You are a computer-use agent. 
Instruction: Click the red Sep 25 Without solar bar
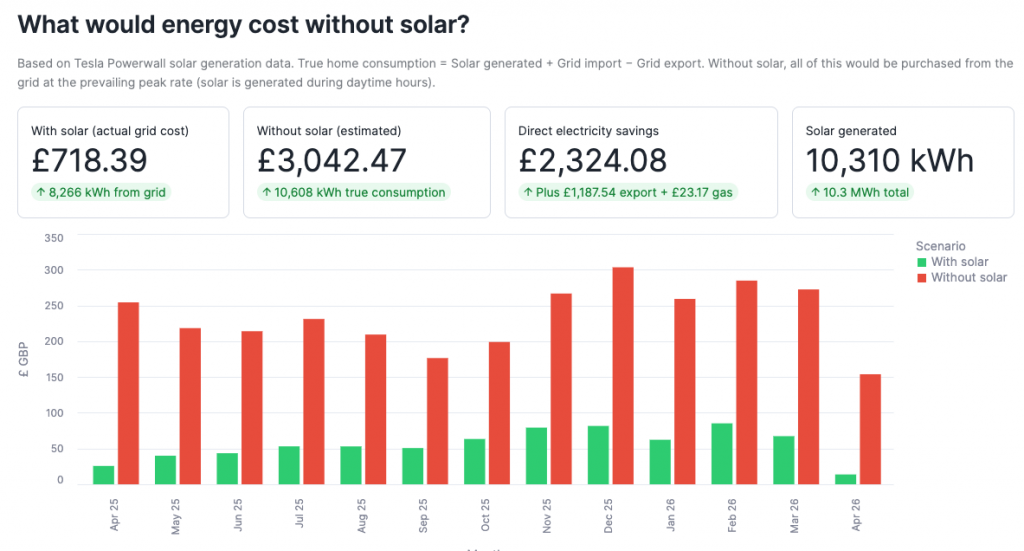(437, 421)
